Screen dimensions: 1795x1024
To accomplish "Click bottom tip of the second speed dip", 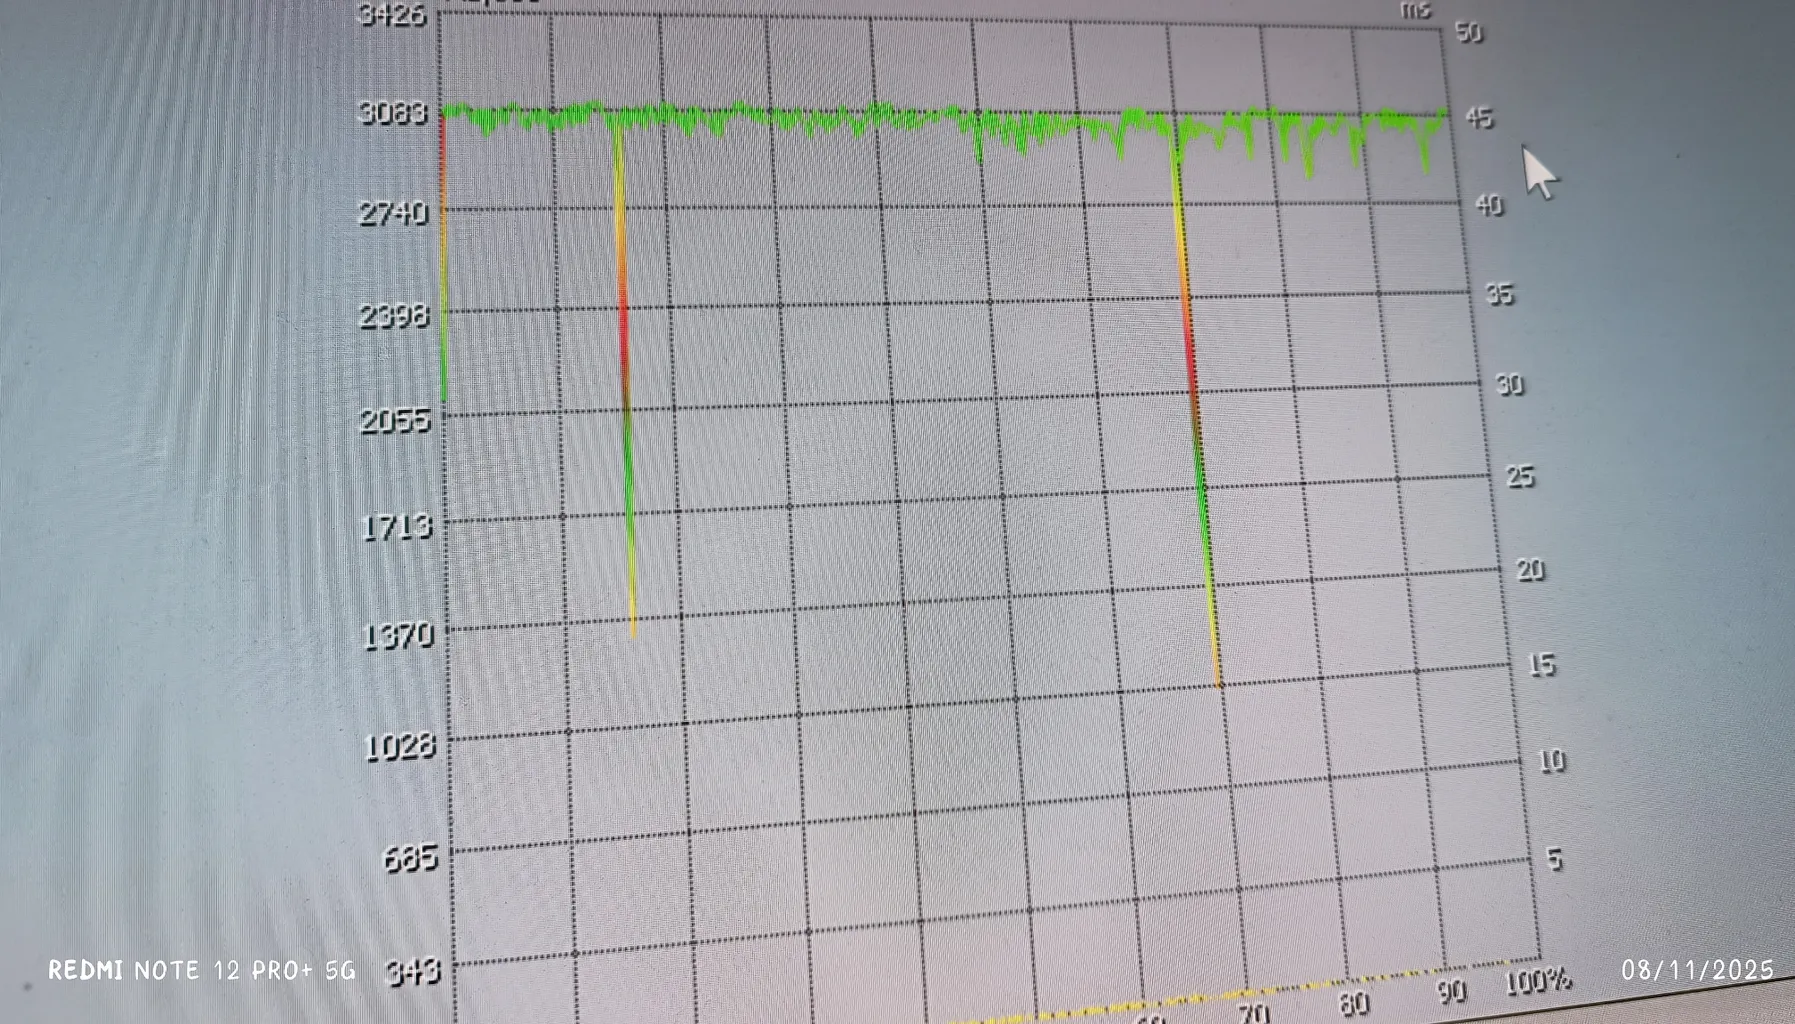I will coord(1219,683).
